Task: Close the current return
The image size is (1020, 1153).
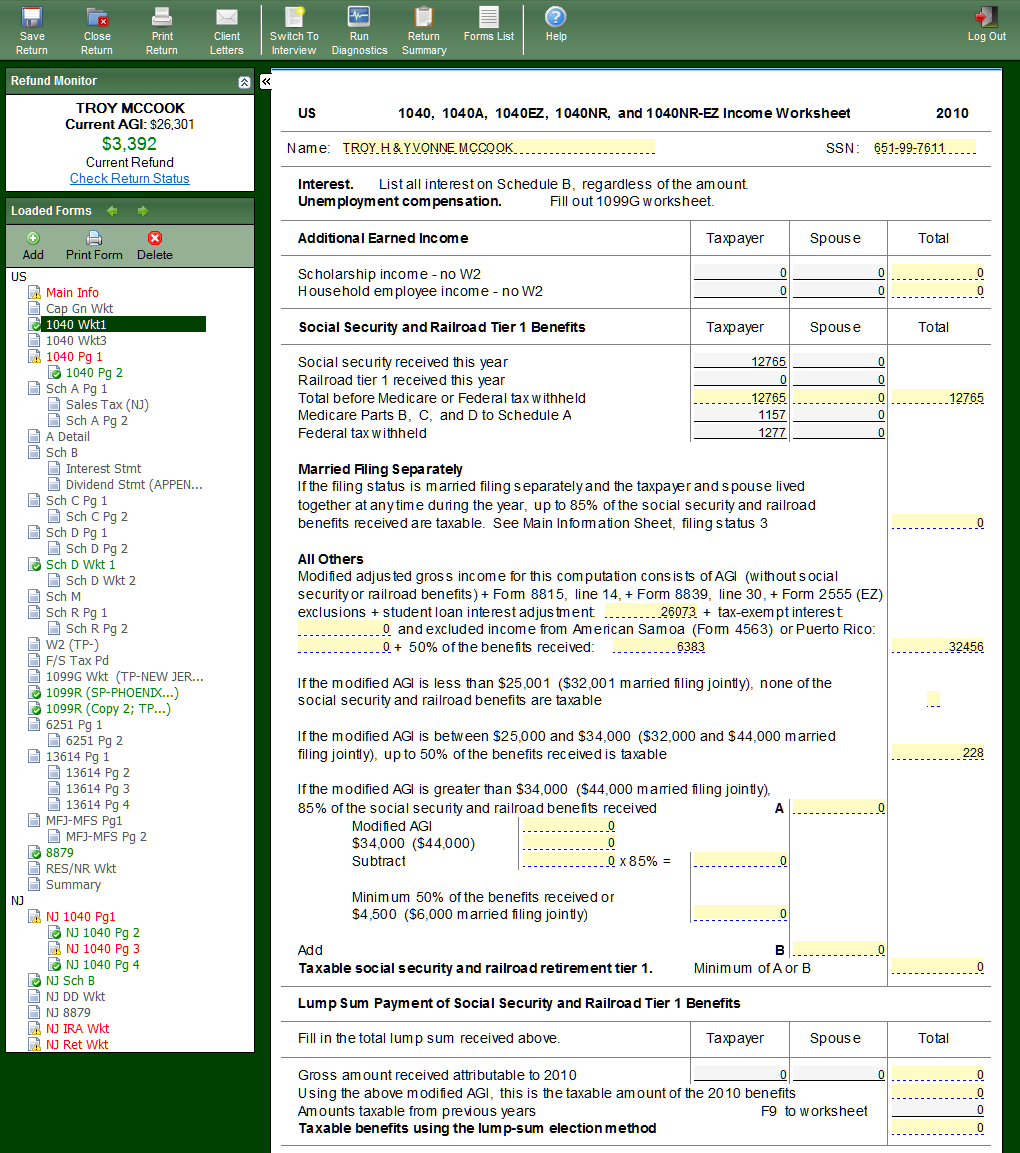Action: click(x=97, y=29)
